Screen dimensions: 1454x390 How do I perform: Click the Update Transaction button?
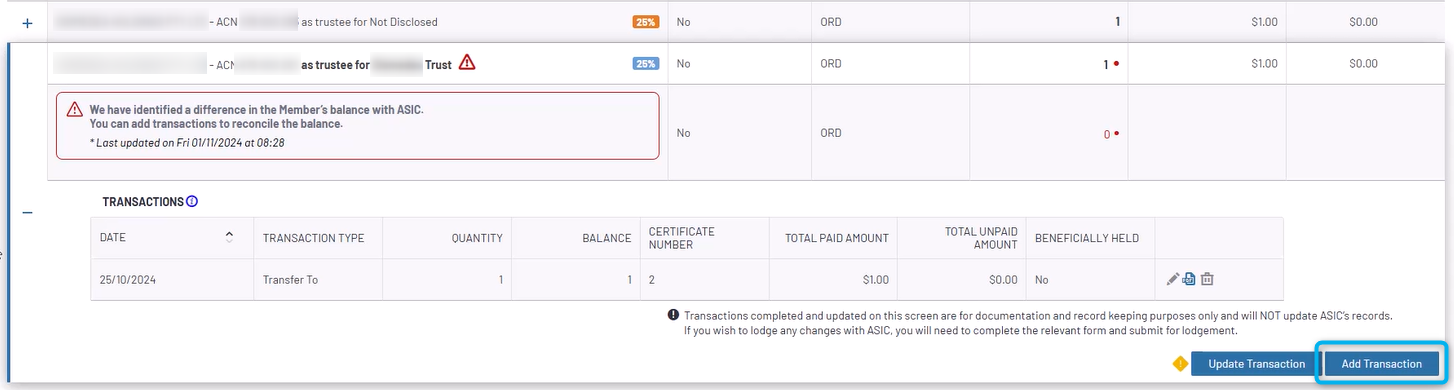click(1256, 363)
